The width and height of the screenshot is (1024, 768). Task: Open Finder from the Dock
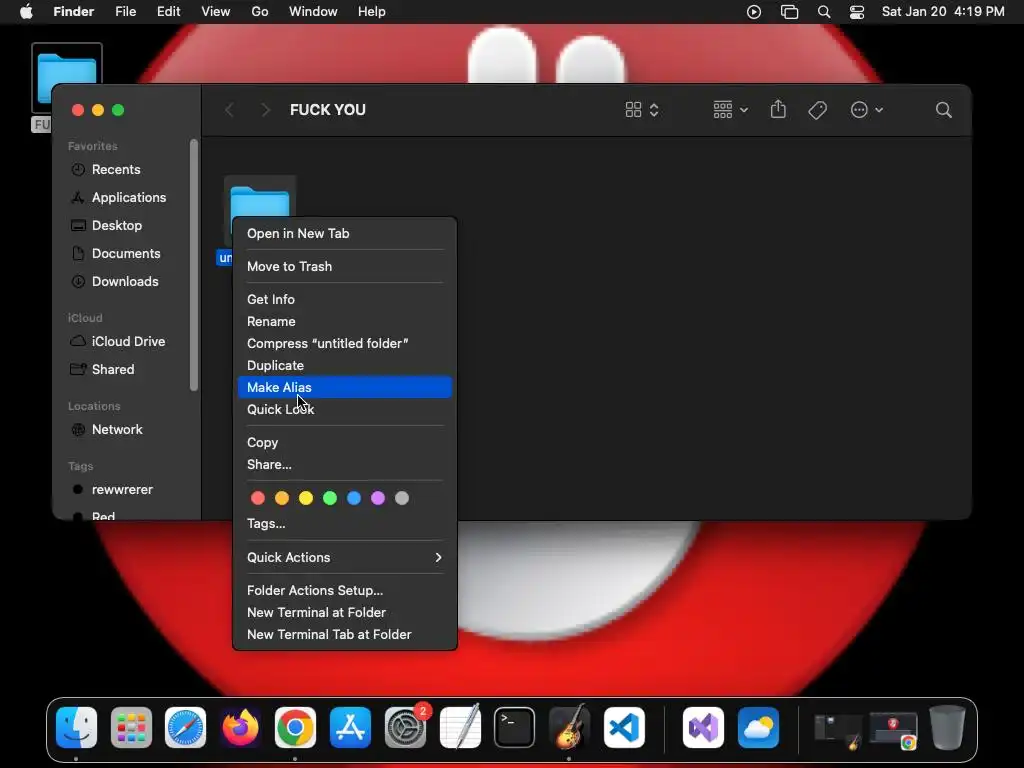point(76,728)
